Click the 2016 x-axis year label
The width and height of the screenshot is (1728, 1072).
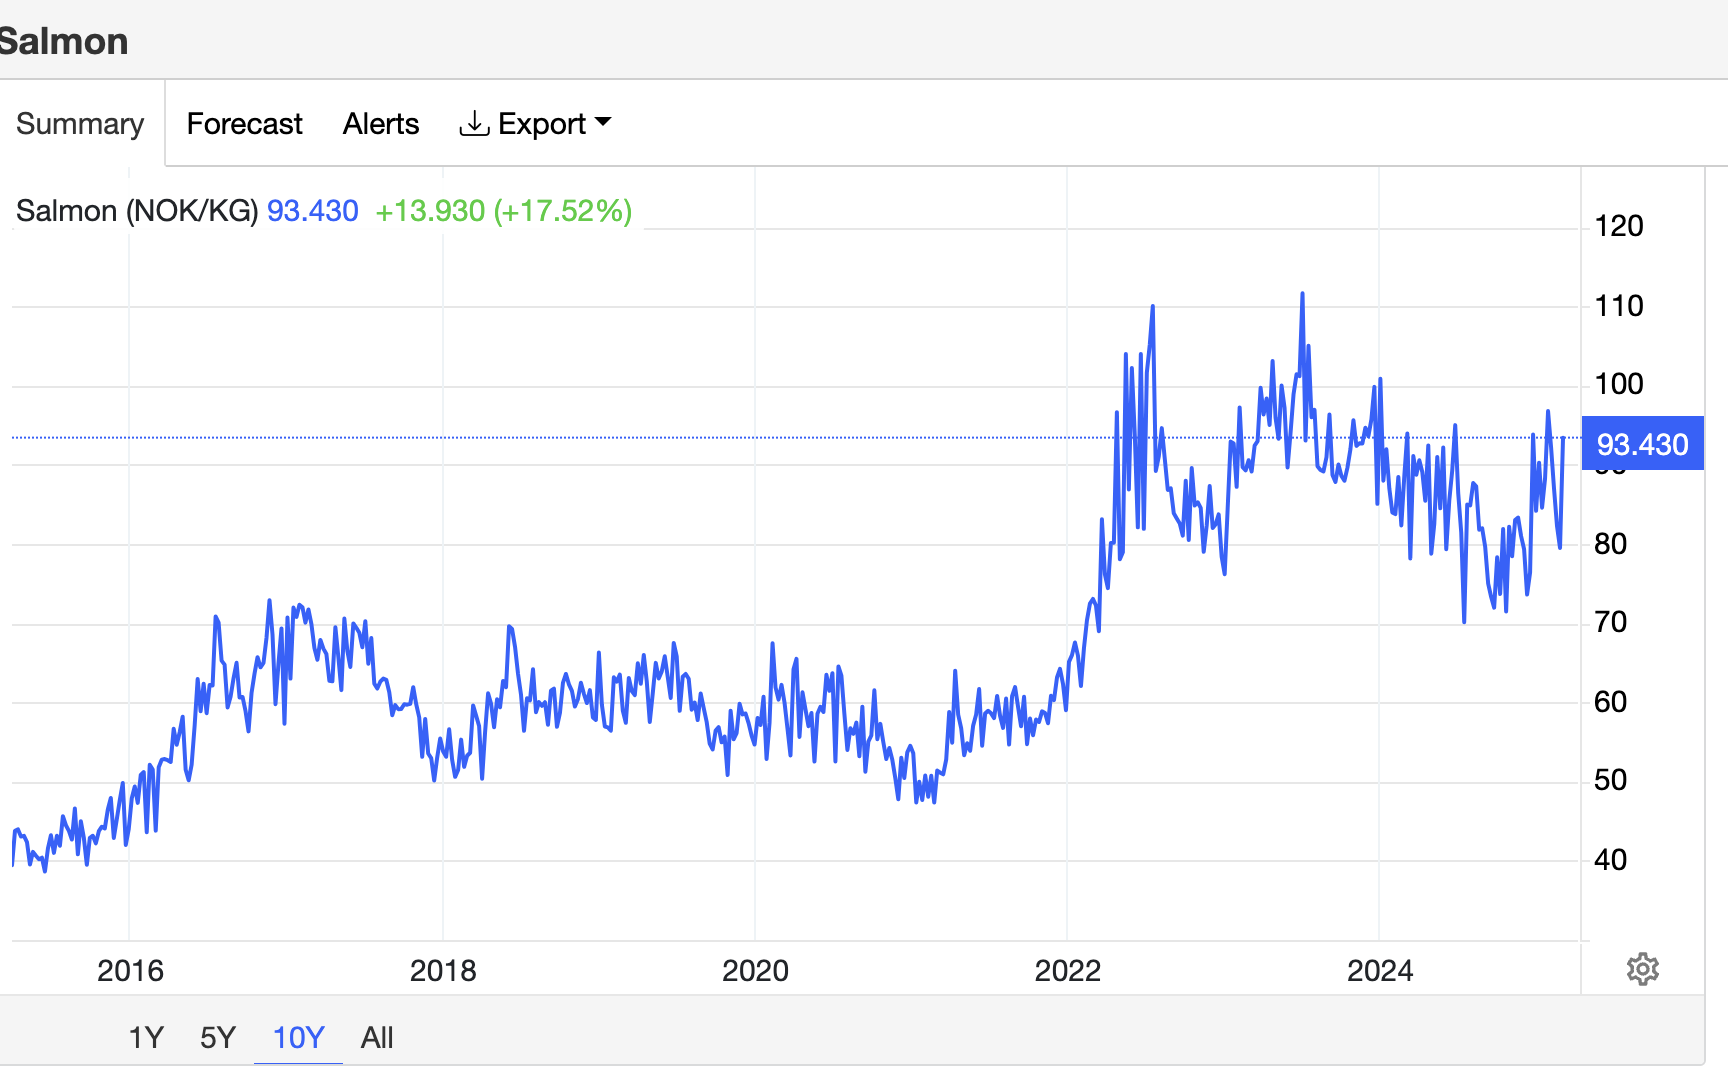[x=130, y=970]
